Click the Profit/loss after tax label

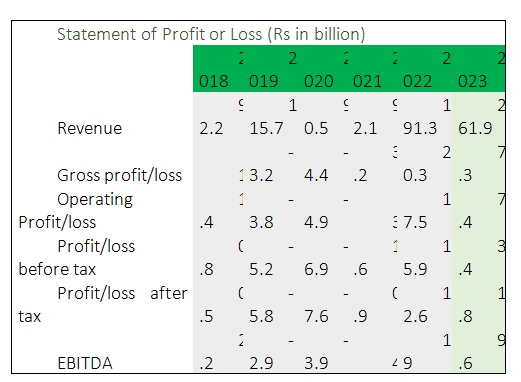103,305
